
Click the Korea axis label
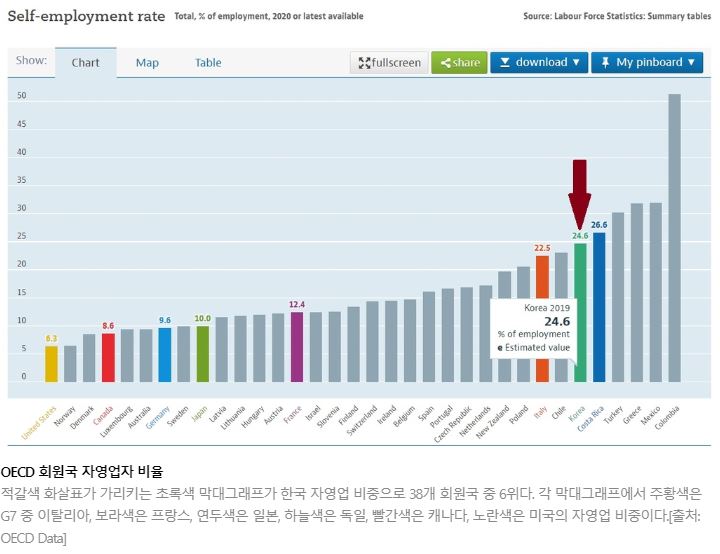pyautogui.click(x=577, y=413)
